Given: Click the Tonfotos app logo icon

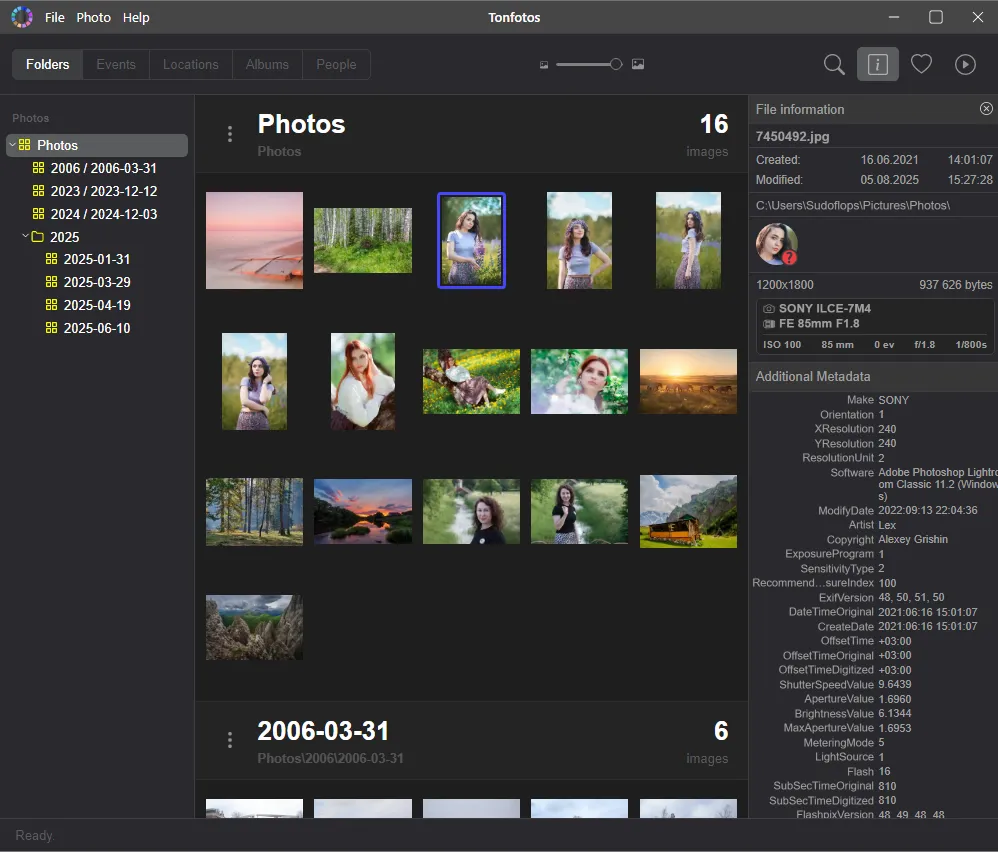Looking at the screenshot, I should click(22, 17).
